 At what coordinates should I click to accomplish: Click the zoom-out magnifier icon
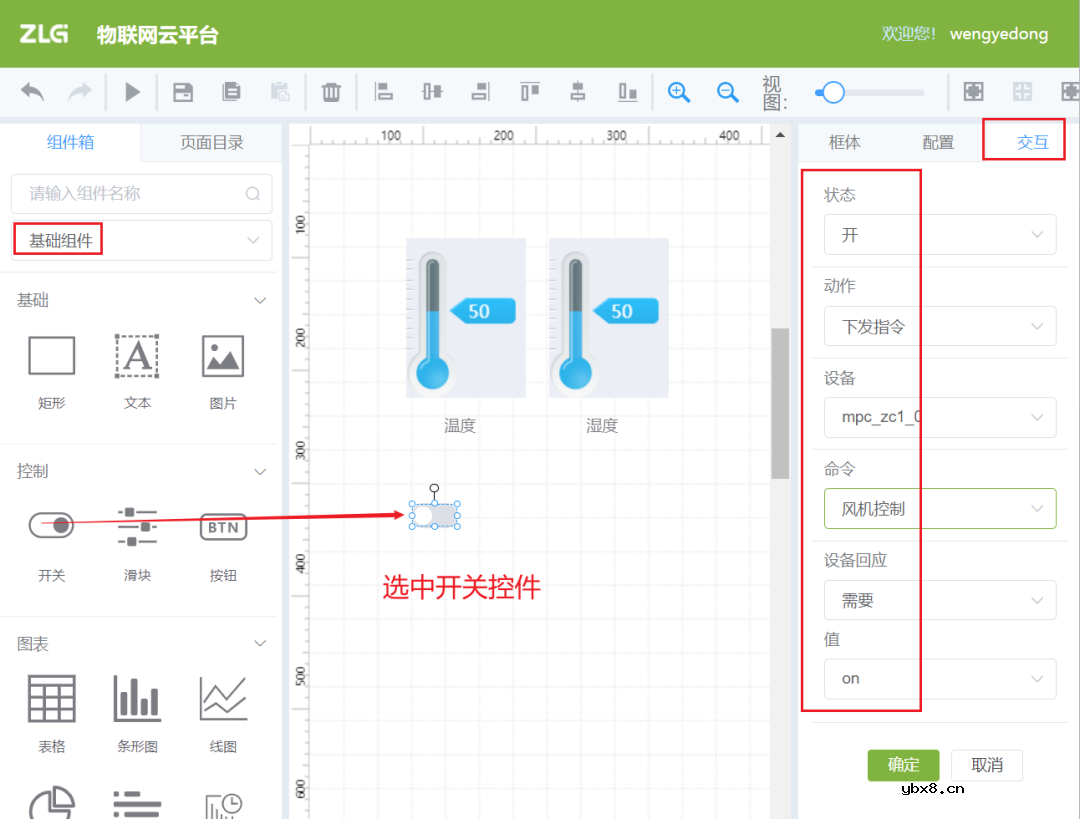point(728,91)
